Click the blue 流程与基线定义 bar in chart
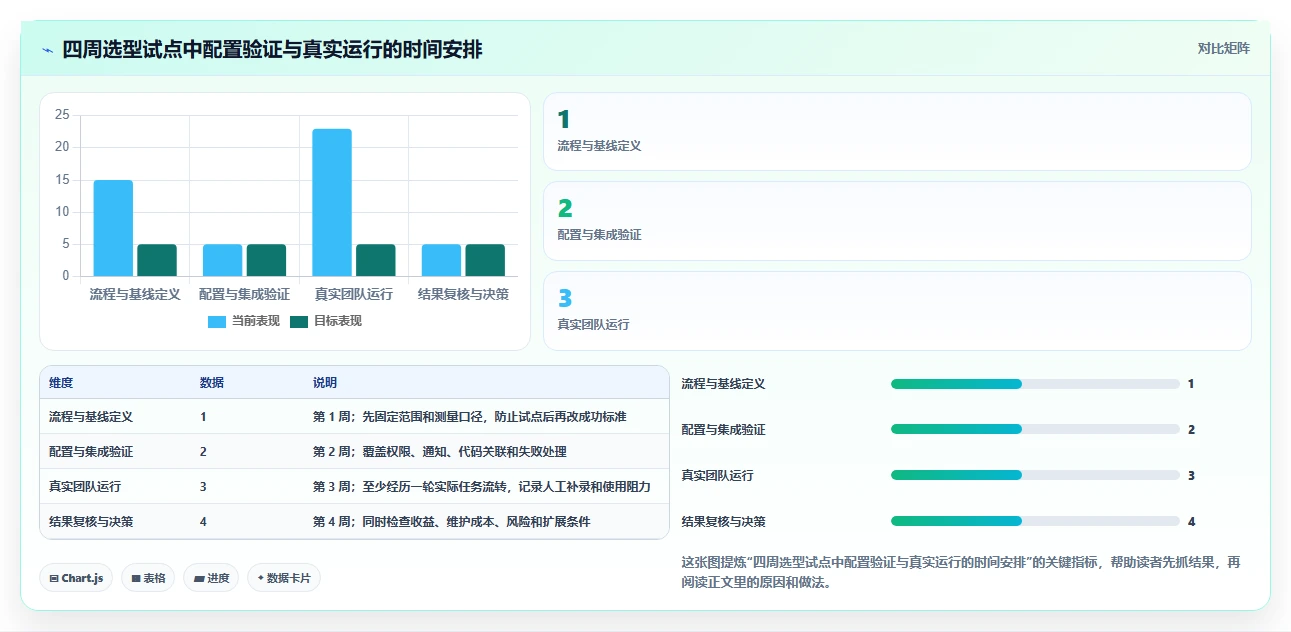Viewport: 1291px width, 632px height. coord(113,228)
